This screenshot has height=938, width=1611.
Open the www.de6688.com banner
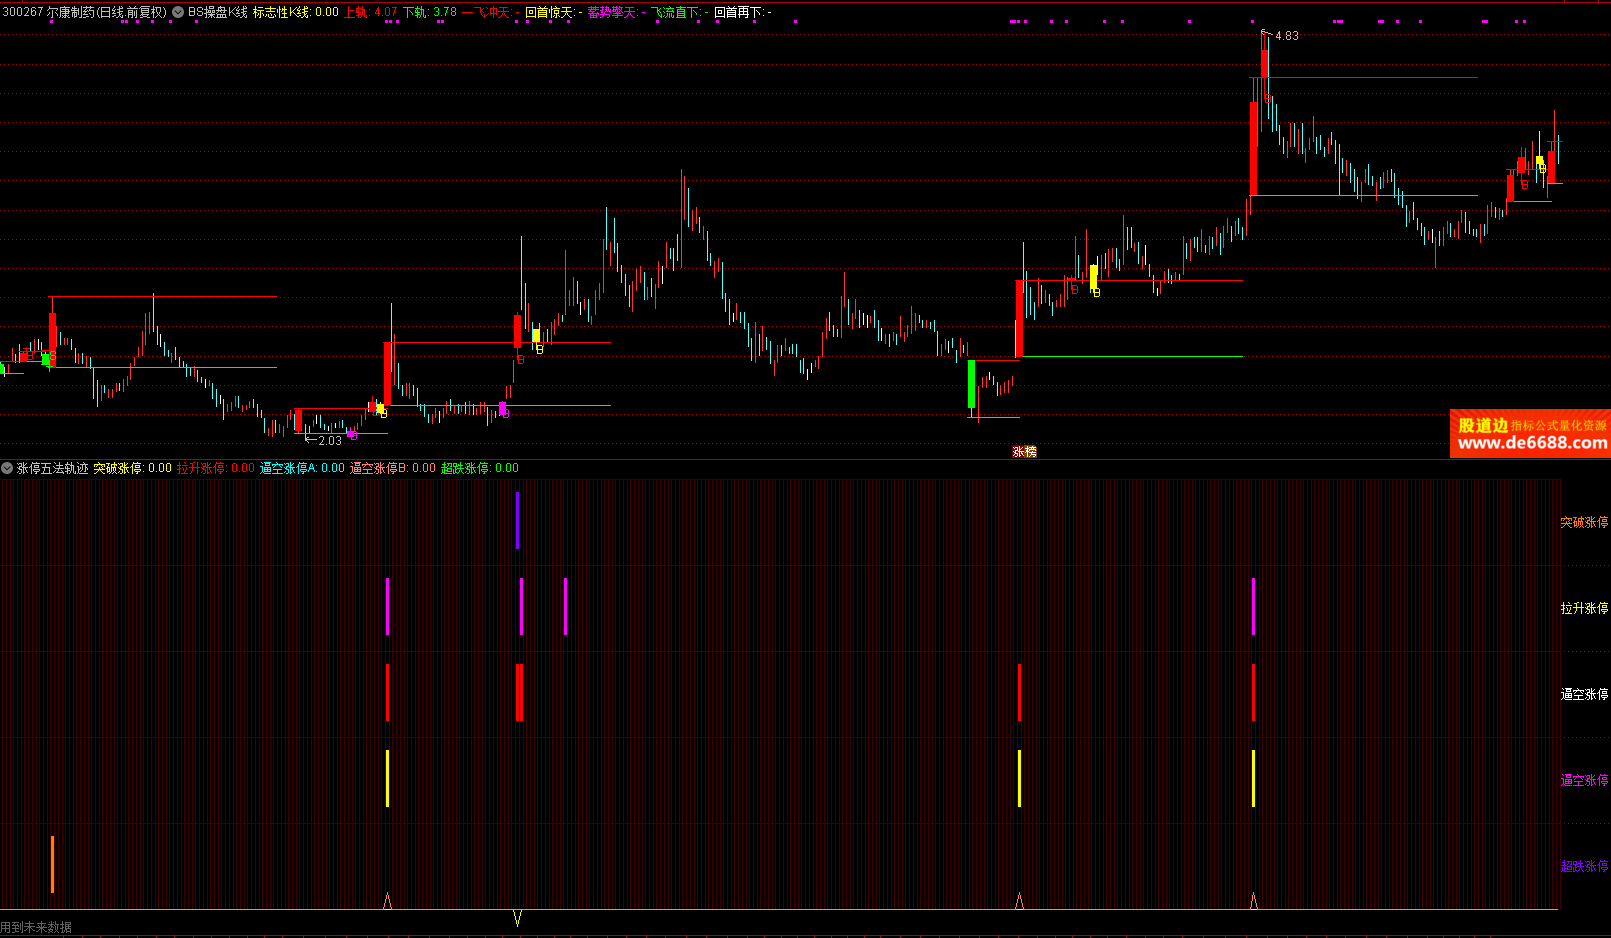tap(1530, 434)
